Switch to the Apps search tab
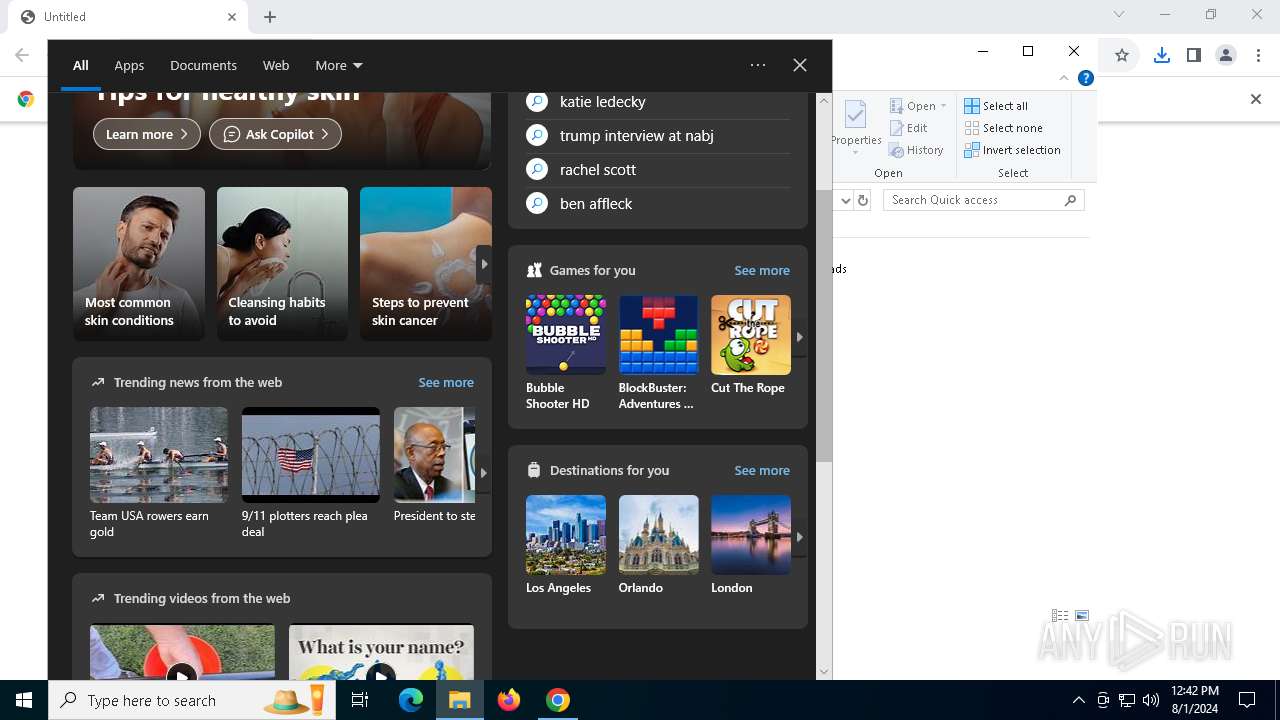The width and height of the screenshot is (1280, 720). (x=129, y=65)
